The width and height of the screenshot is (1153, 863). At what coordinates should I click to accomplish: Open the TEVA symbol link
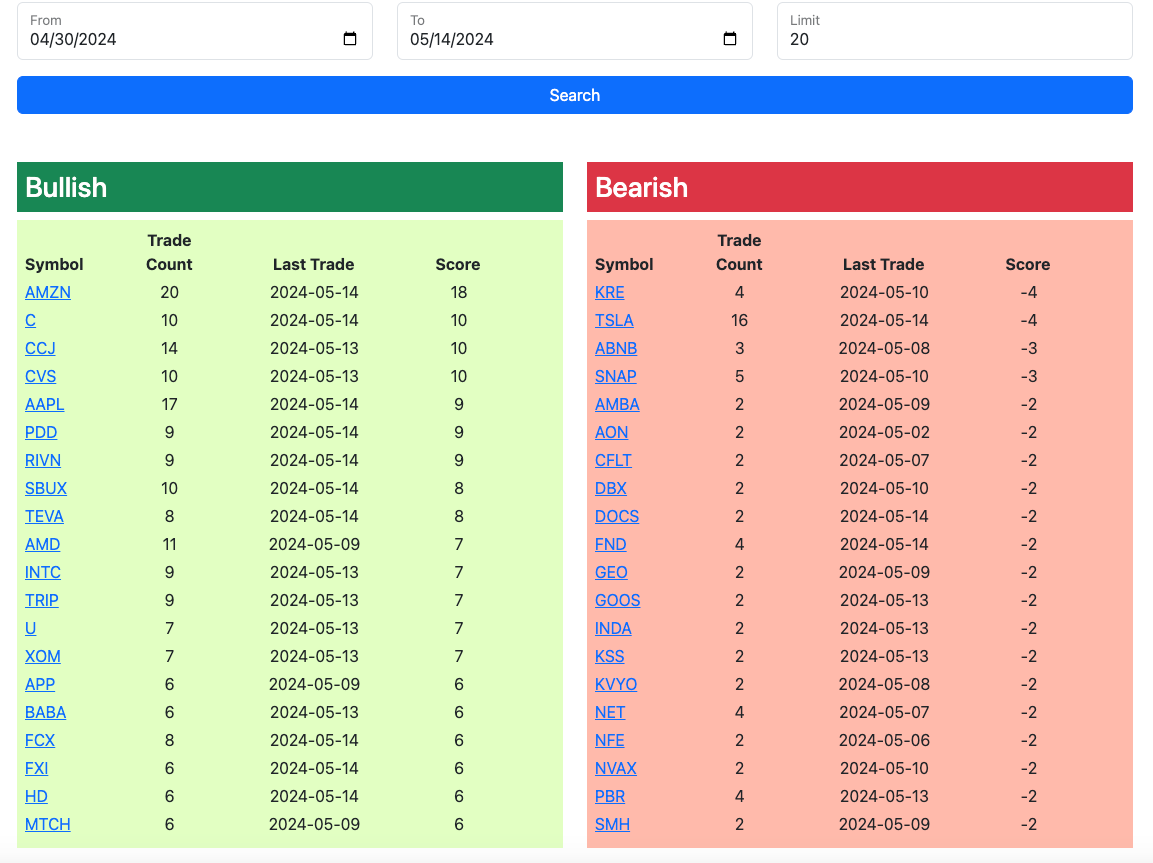click(x=44, y=516)
